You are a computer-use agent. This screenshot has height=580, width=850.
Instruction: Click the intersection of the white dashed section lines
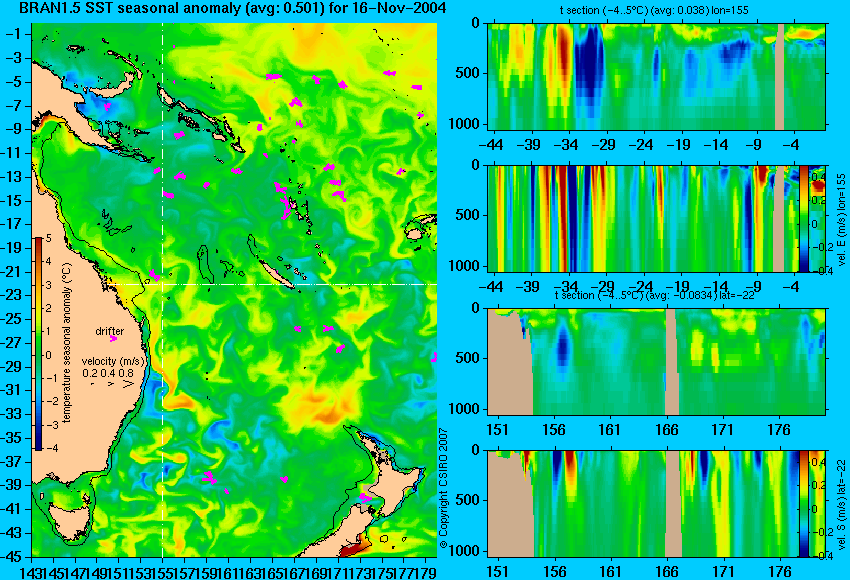163,284
